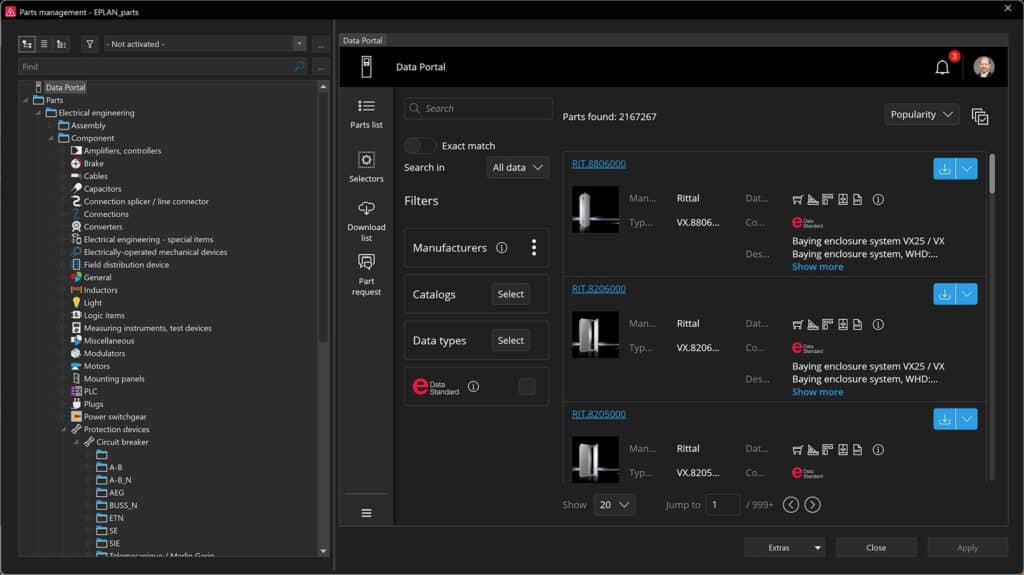Open the Part request icon
Viewport: 1024px width, 575px height.
point(366,262)
